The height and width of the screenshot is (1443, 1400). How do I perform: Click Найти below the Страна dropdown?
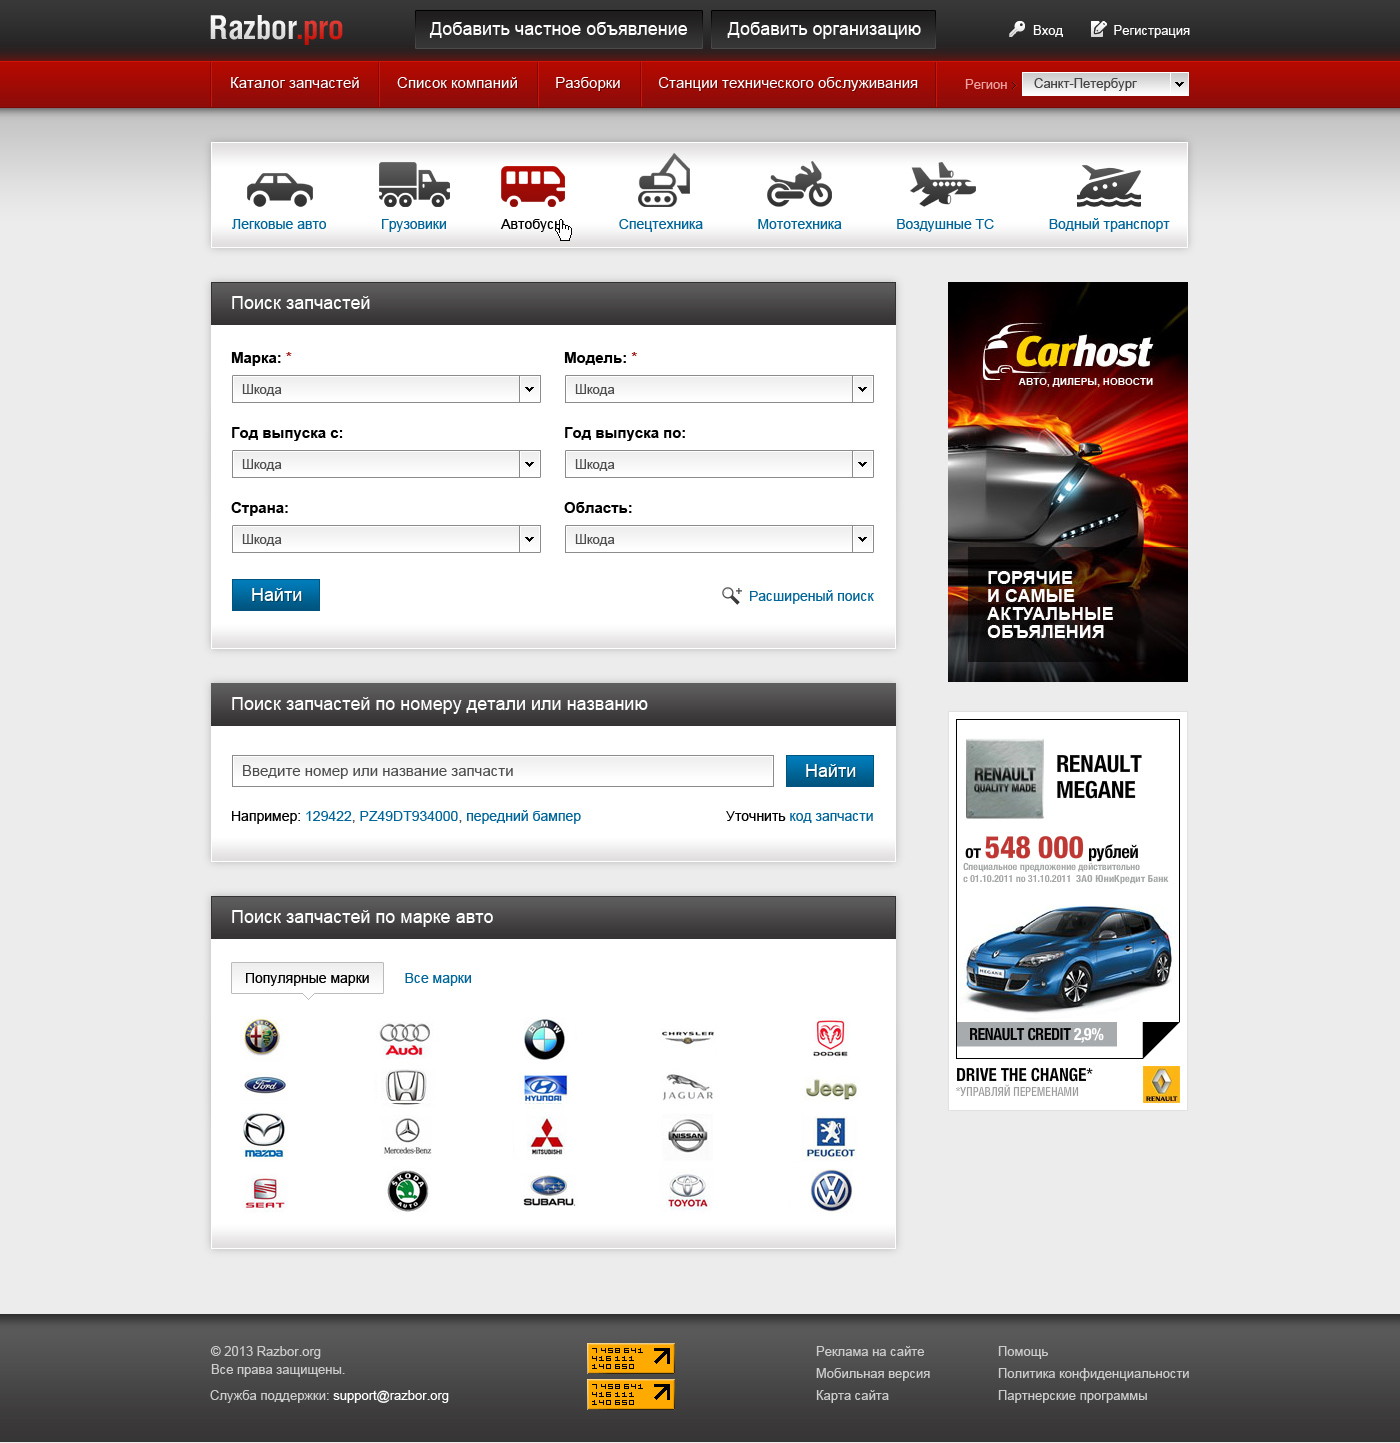pyautogui.click(x=276, y=595)
